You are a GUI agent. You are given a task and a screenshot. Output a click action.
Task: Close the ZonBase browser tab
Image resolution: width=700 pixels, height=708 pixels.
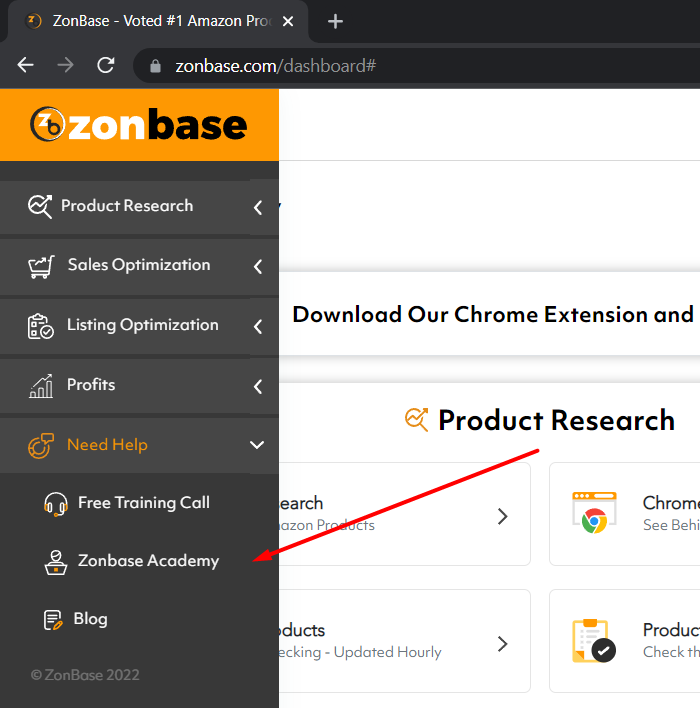[x=288, y=21]
